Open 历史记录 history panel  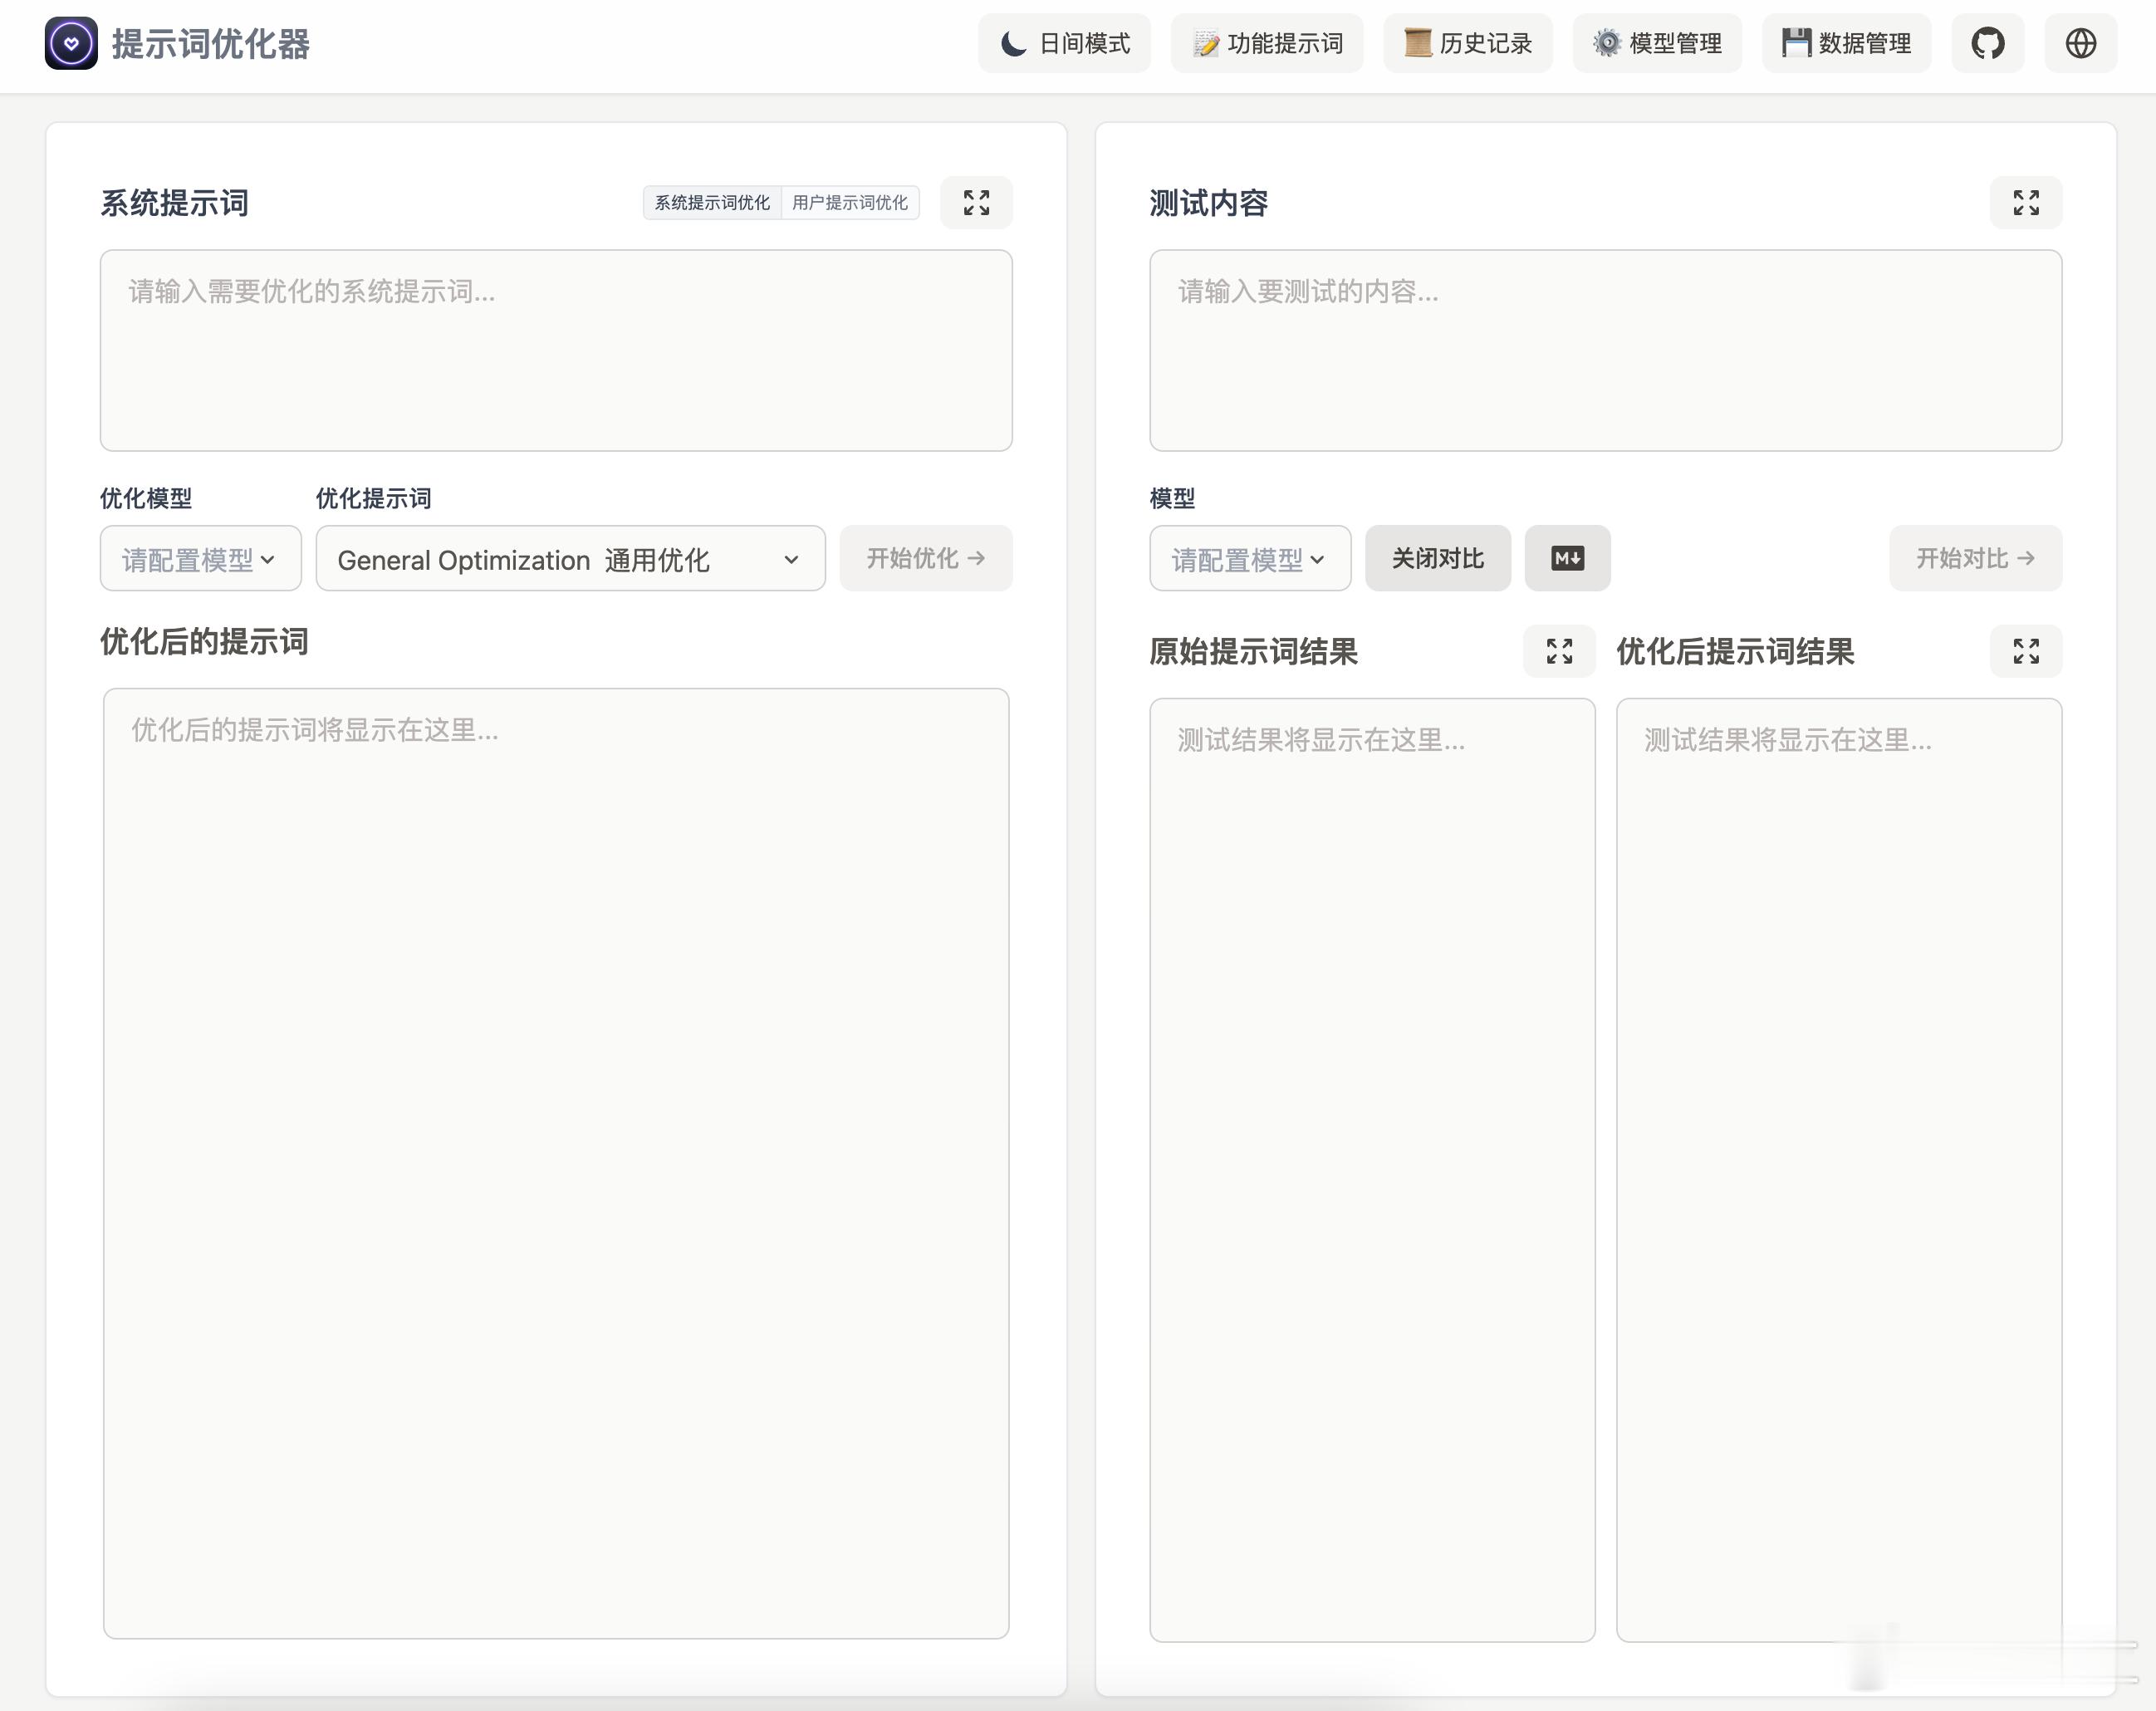click(1467, 43)
